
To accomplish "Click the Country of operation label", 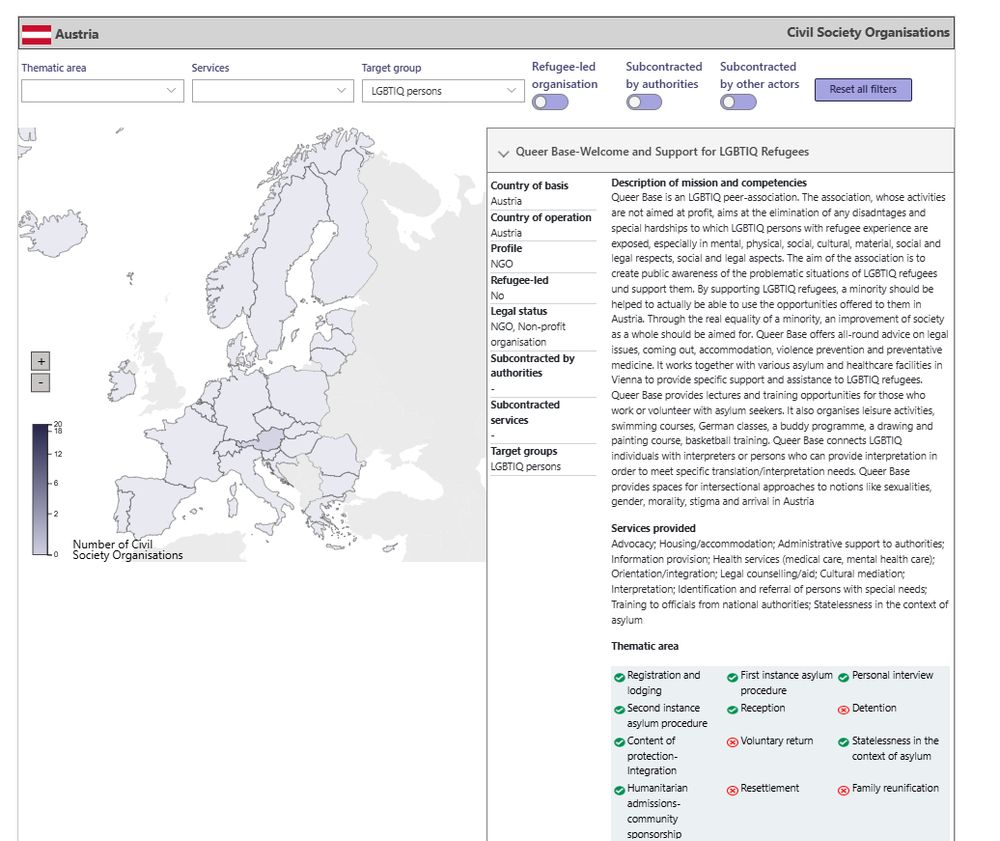I will tap(540, 217).
